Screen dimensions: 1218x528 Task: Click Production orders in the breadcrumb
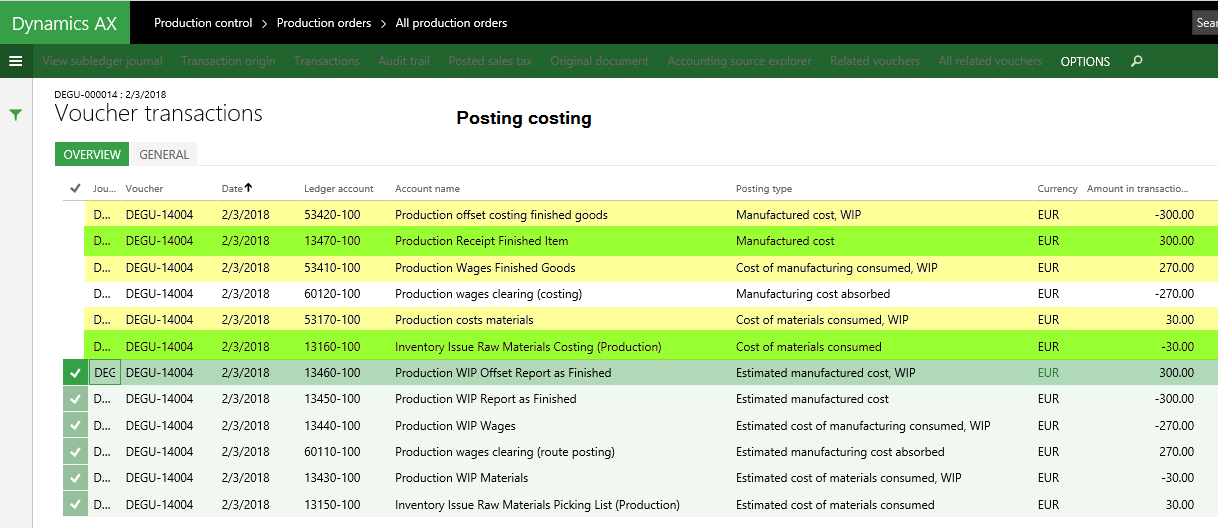(324, 22)
